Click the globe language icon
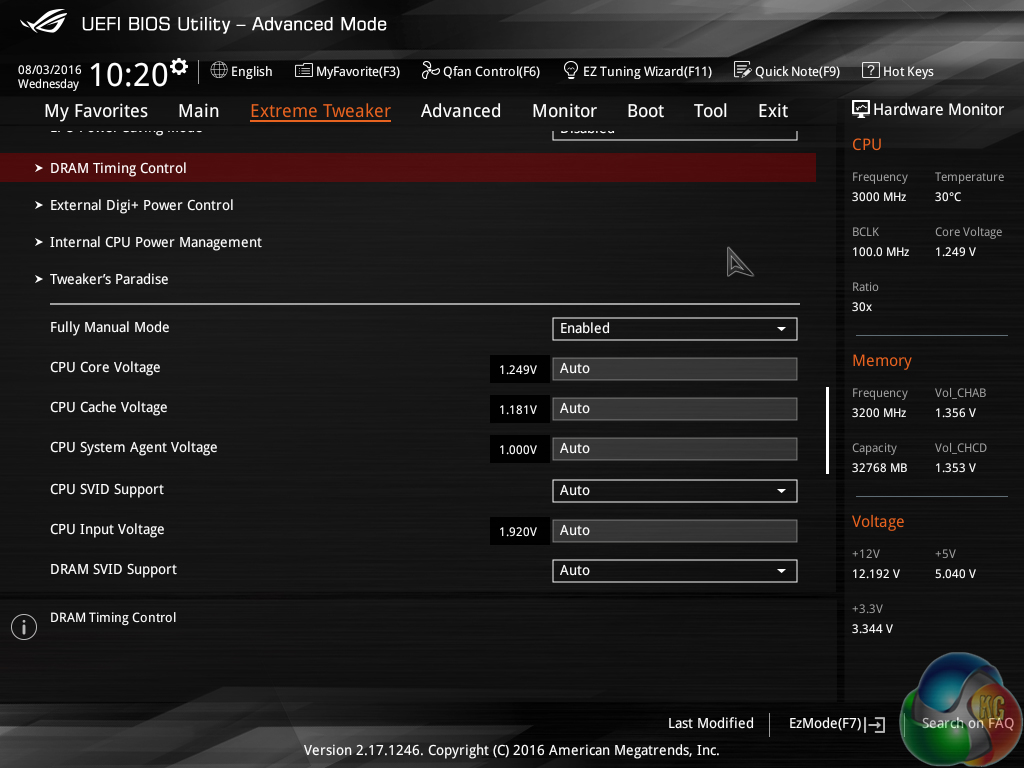Image resolution: width=1024 pixels, height=768 pixels. coord(219,70)
